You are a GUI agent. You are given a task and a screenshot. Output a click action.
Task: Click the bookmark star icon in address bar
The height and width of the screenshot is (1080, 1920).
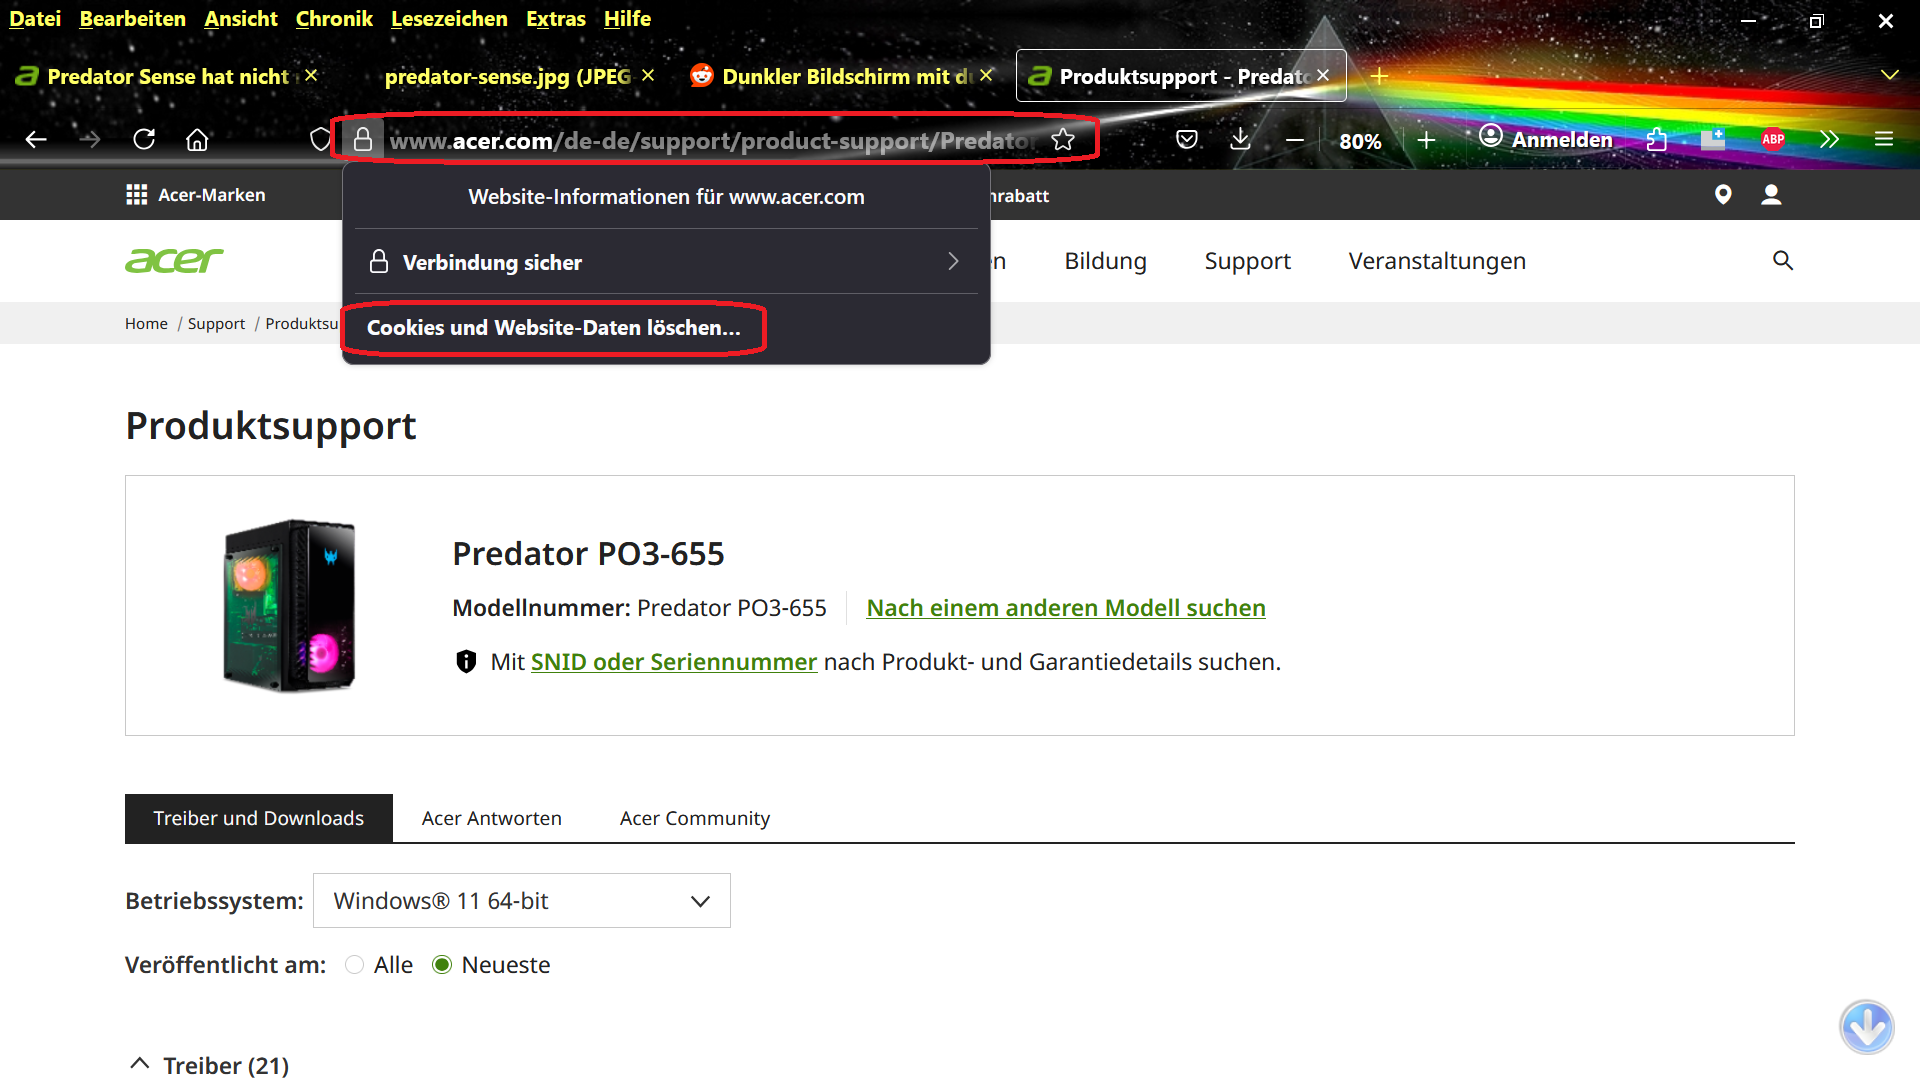pyautogui.click(x=1063, y=140)
